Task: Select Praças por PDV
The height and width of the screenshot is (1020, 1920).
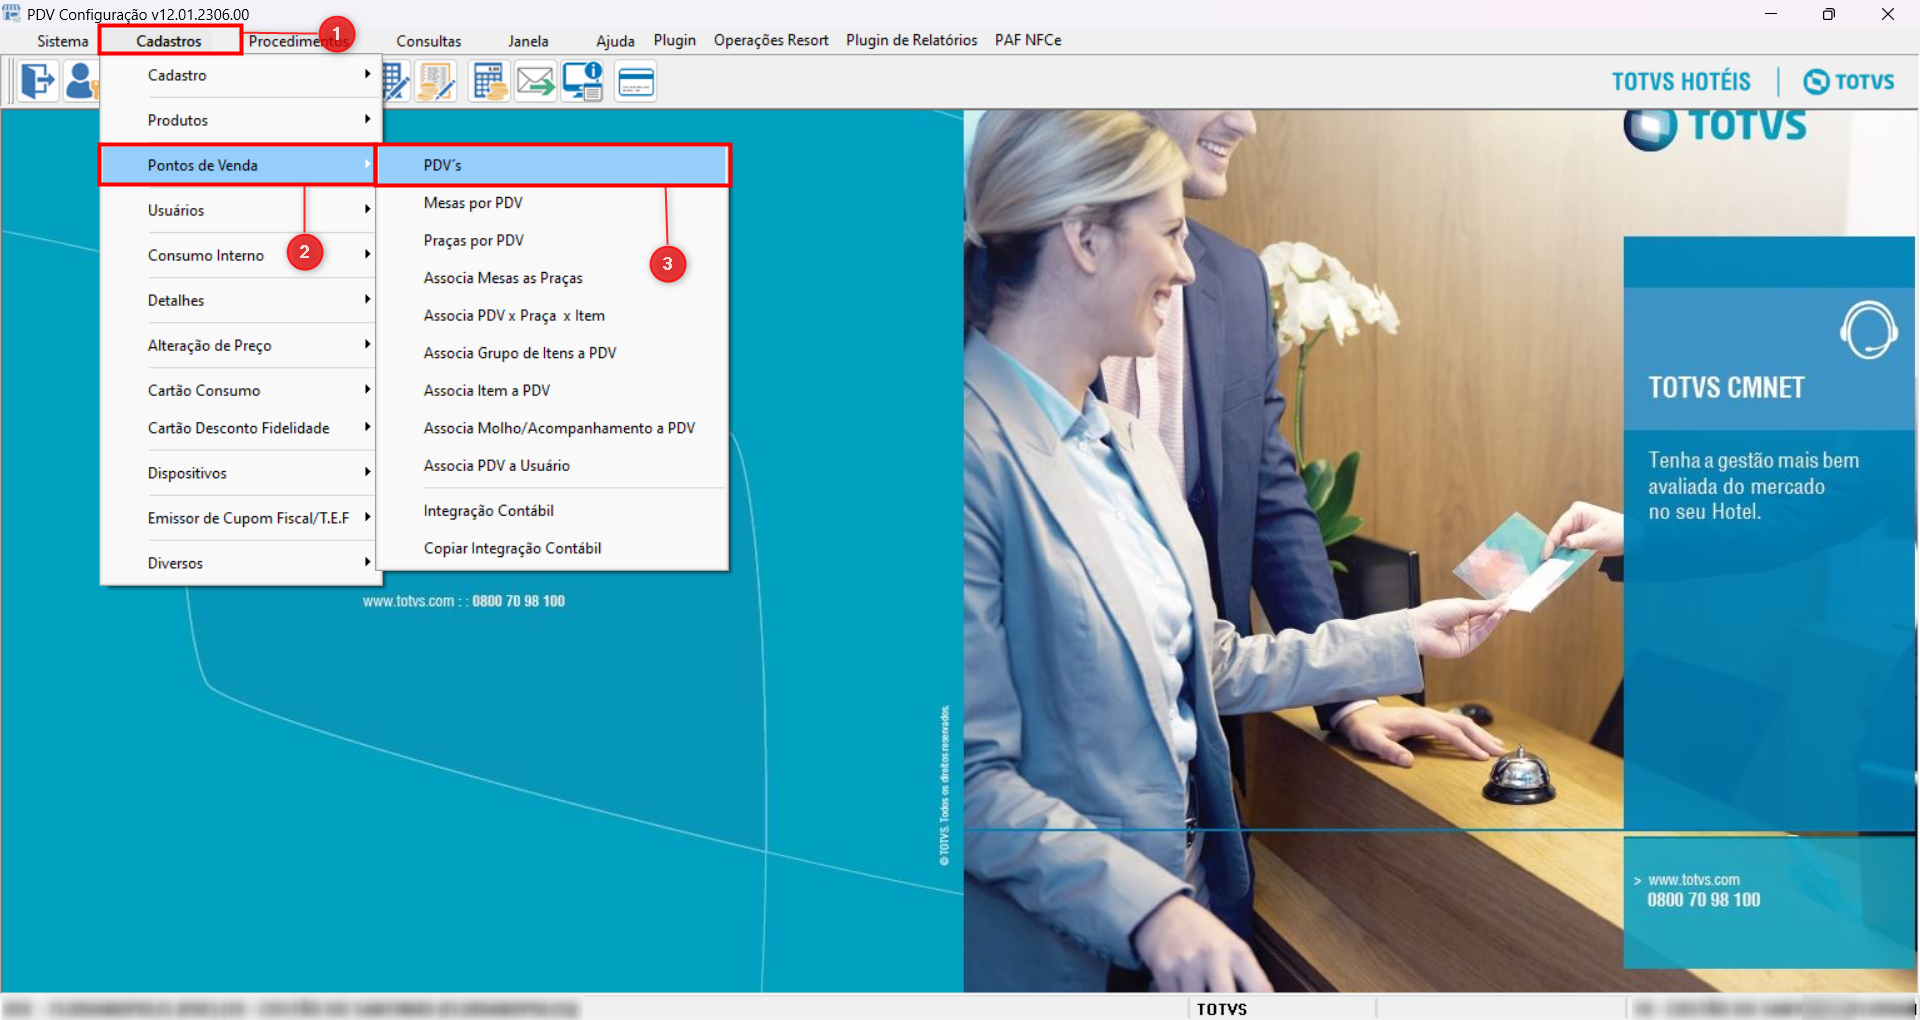Action: (553, 240)
